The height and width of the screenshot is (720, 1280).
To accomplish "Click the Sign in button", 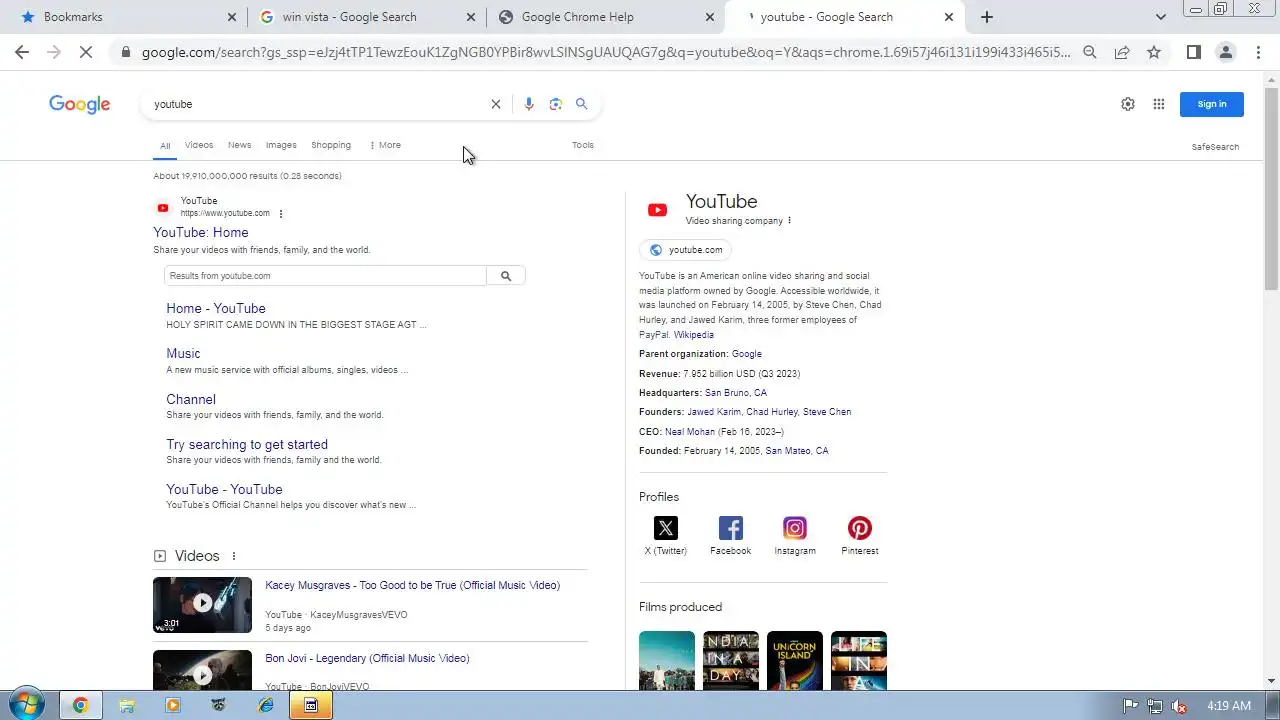I will [x=1212, y=104].
